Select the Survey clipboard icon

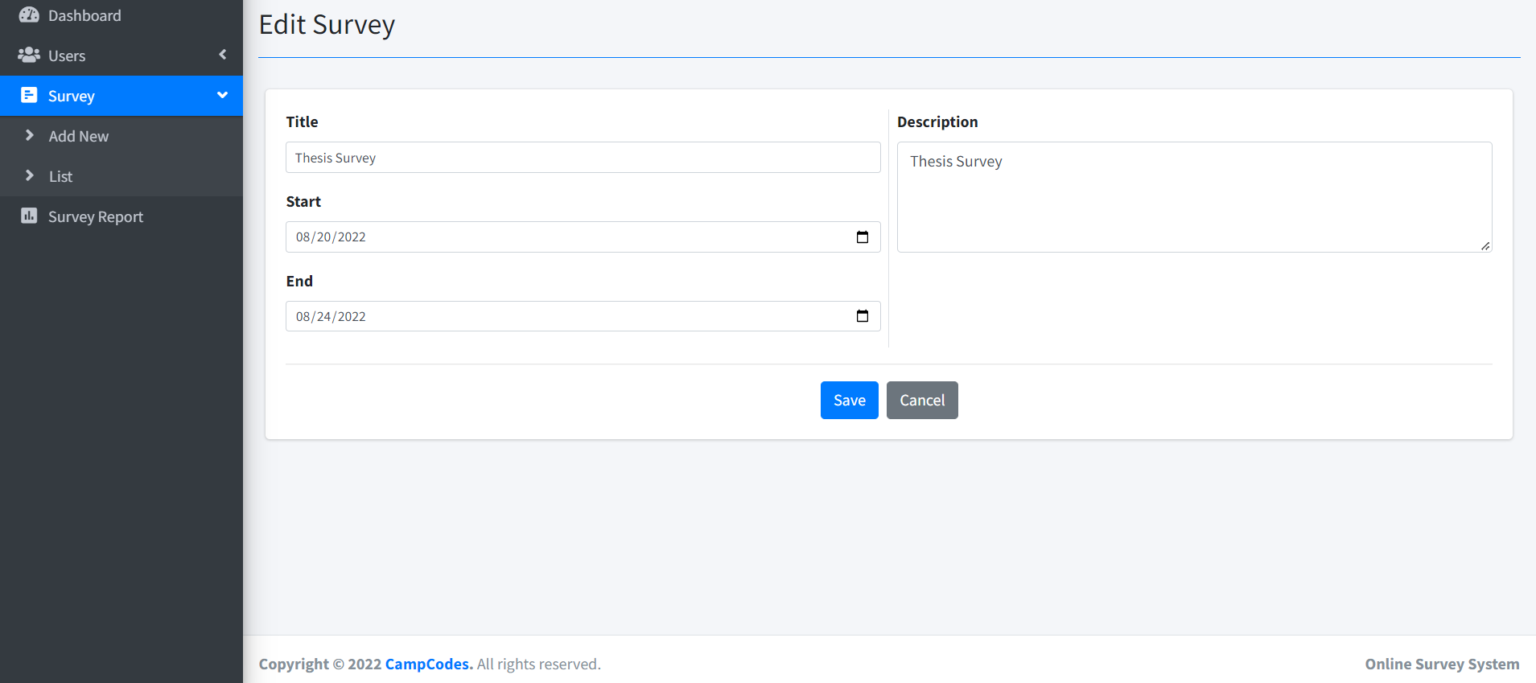click(29, 95)
